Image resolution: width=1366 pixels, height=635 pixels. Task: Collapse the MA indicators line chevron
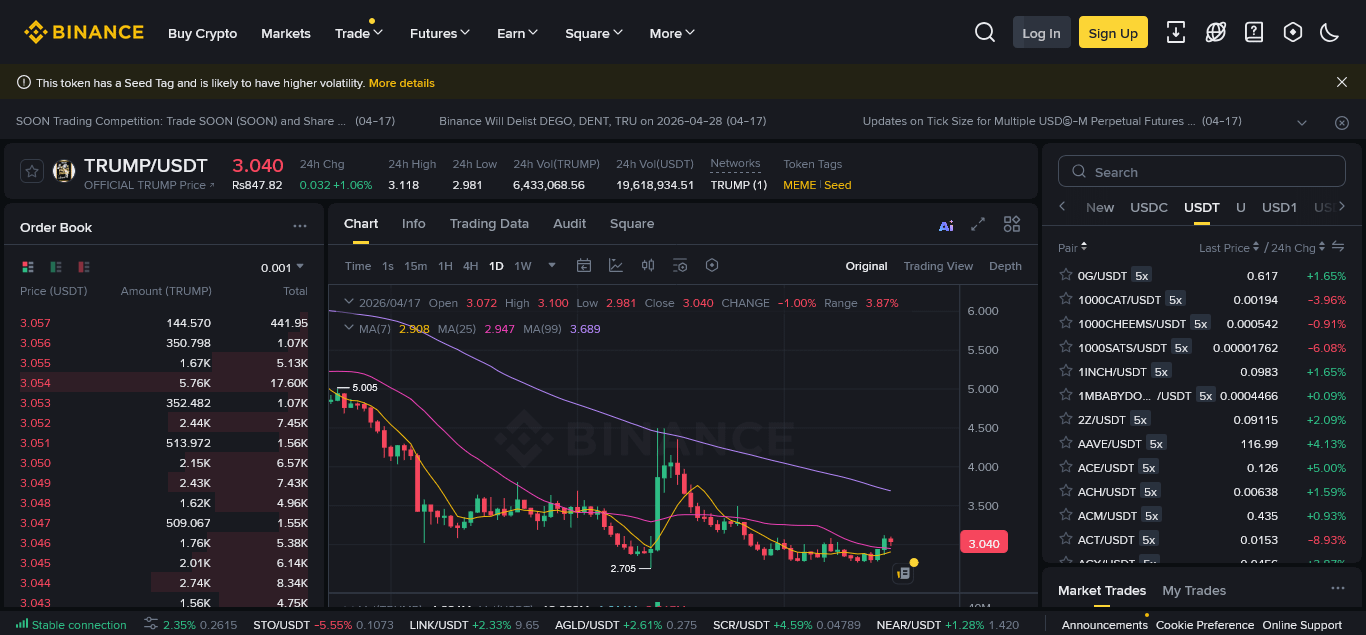pos(349,328)
